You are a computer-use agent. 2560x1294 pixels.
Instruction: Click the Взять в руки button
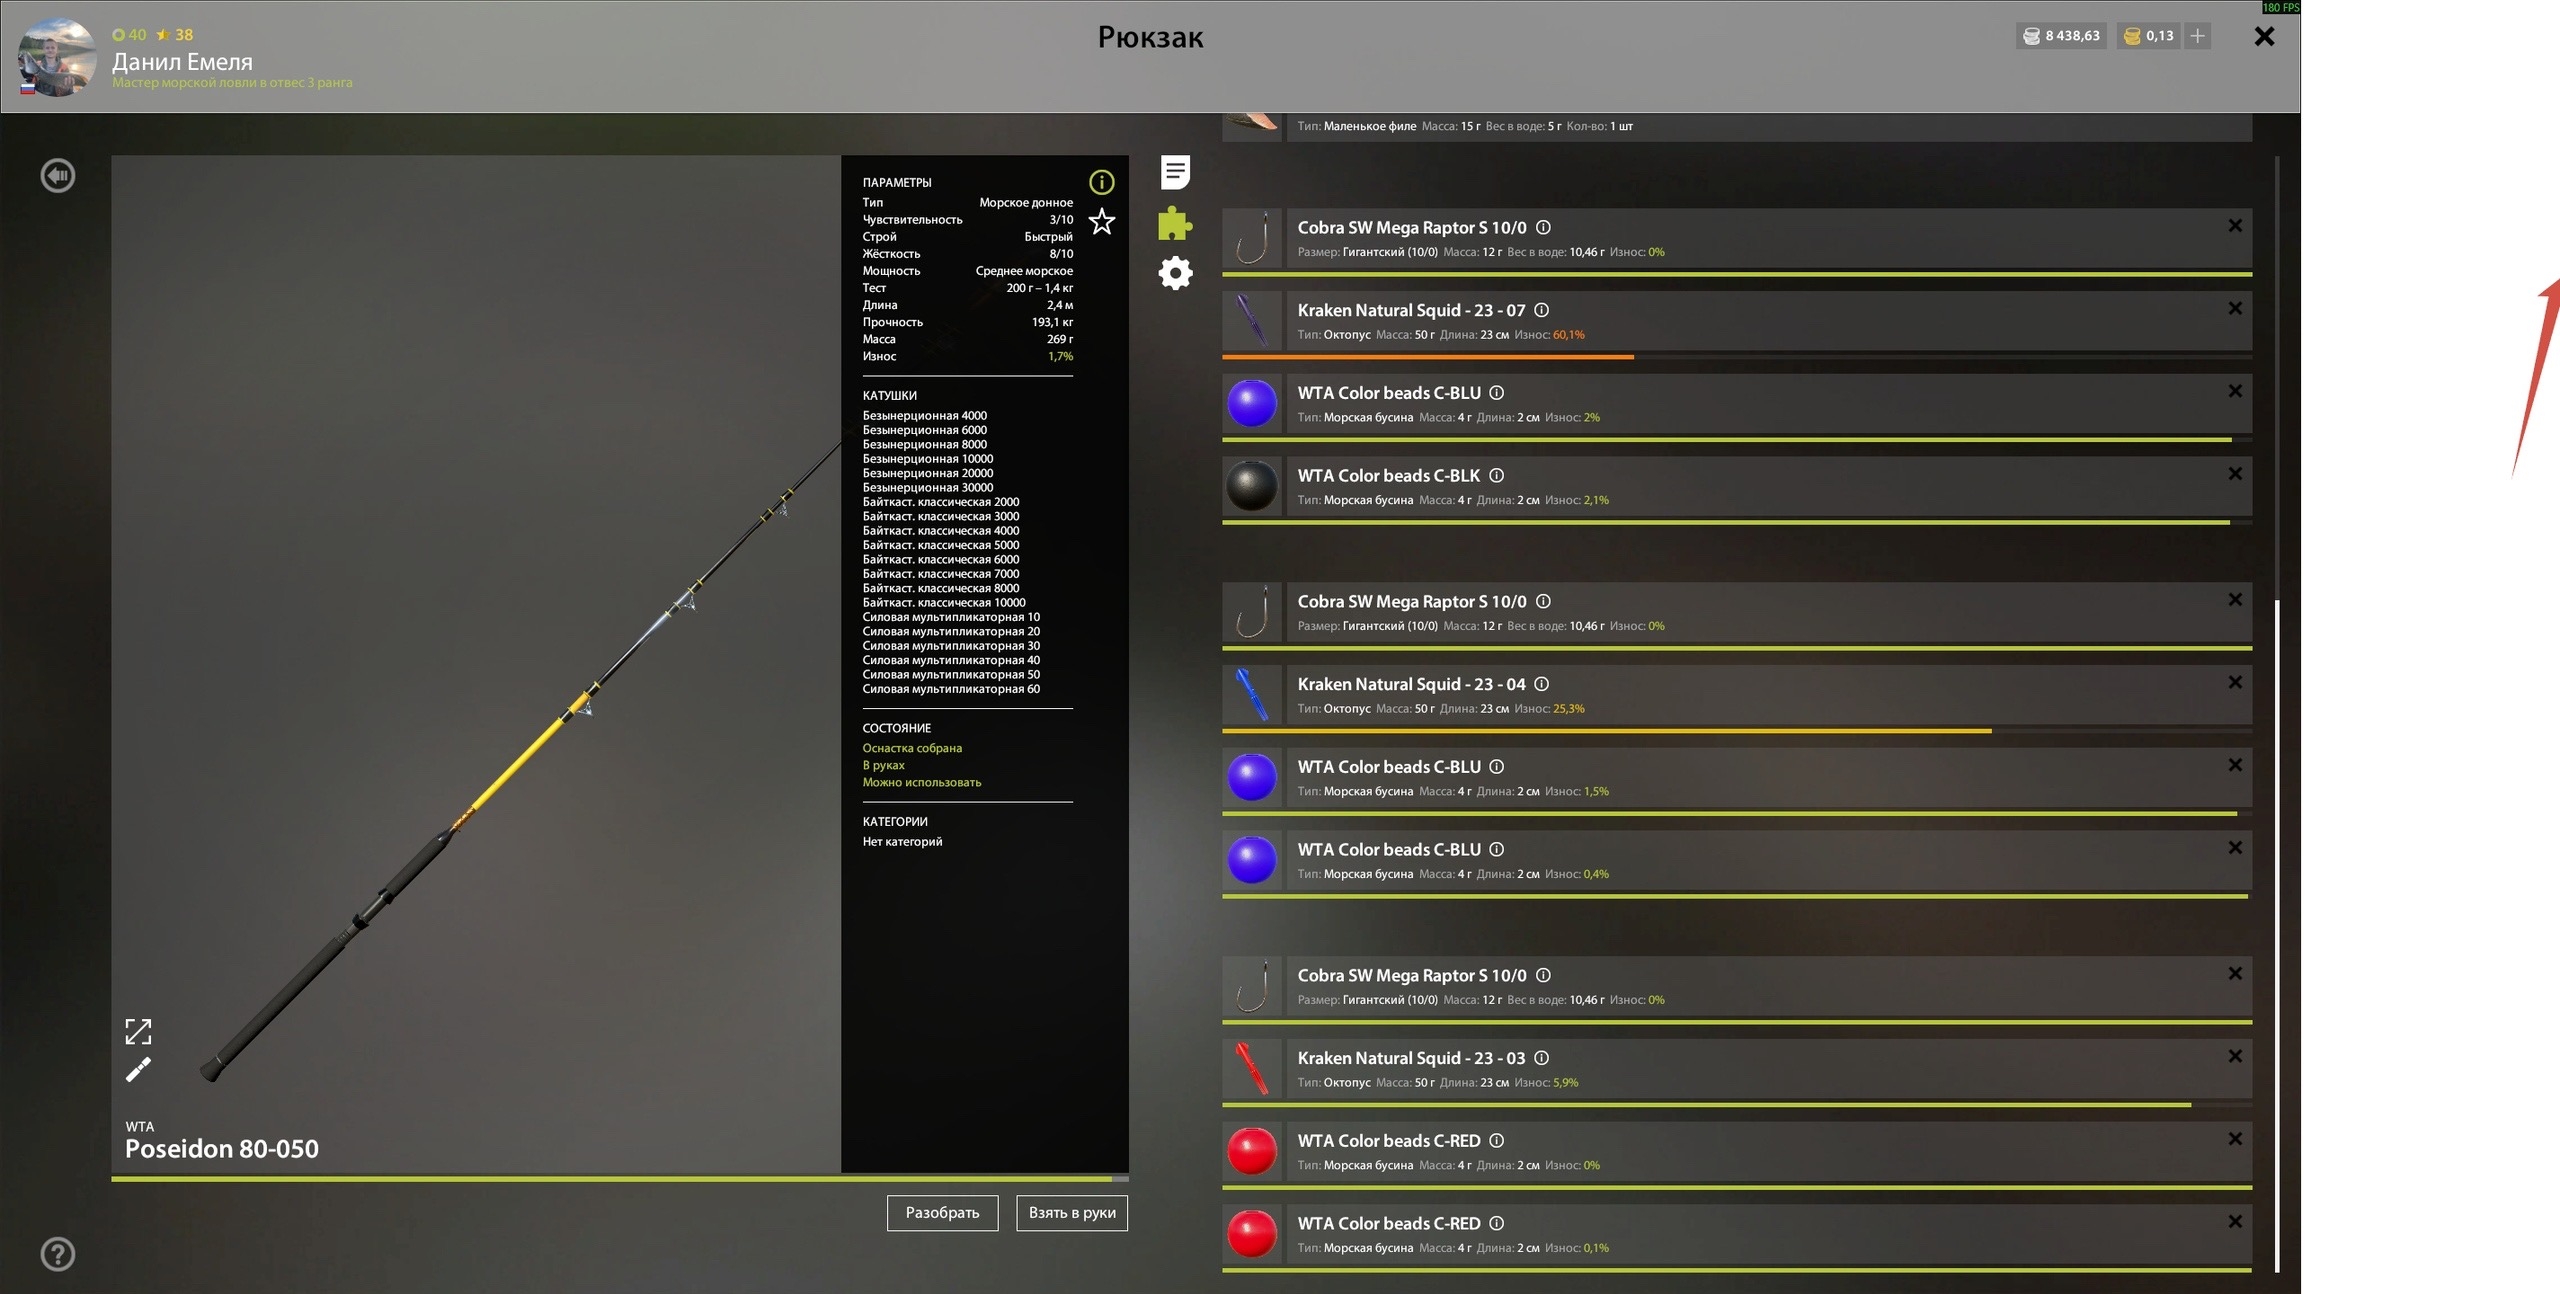pos(1072,1213)
